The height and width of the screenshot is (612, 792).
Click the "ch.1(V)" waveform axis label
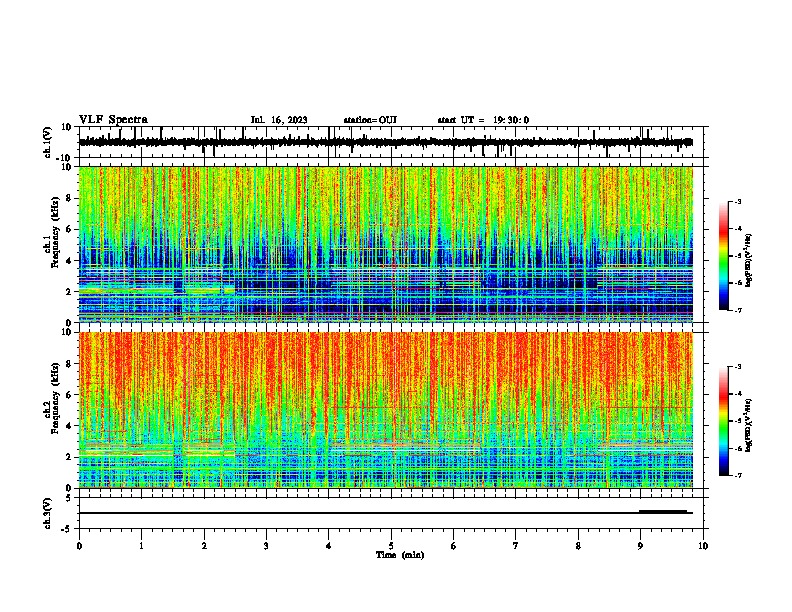pos(48,142)
